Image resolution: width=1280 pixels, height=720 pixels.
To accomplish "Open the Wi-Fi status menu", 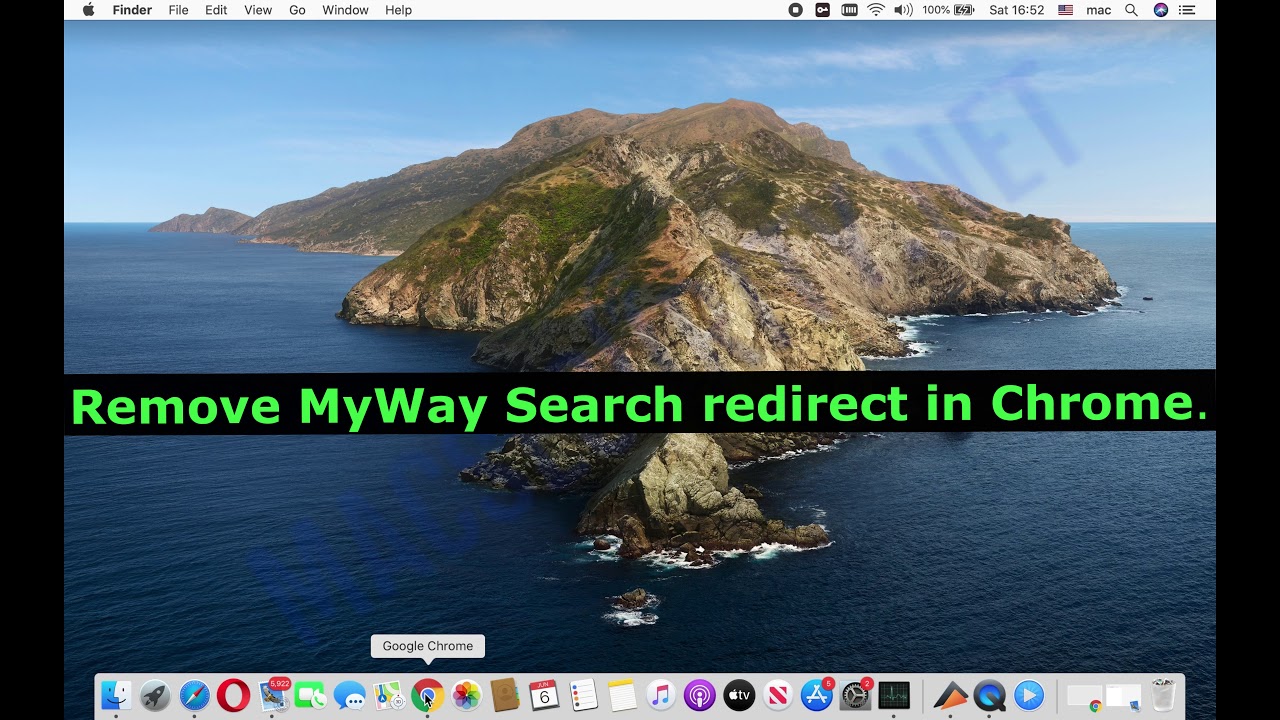I will [x=876, y=10].
